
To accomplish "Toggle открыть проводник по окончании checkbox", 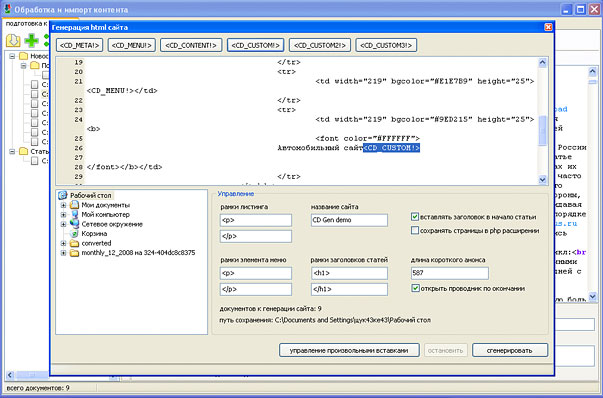I will 415,288.
